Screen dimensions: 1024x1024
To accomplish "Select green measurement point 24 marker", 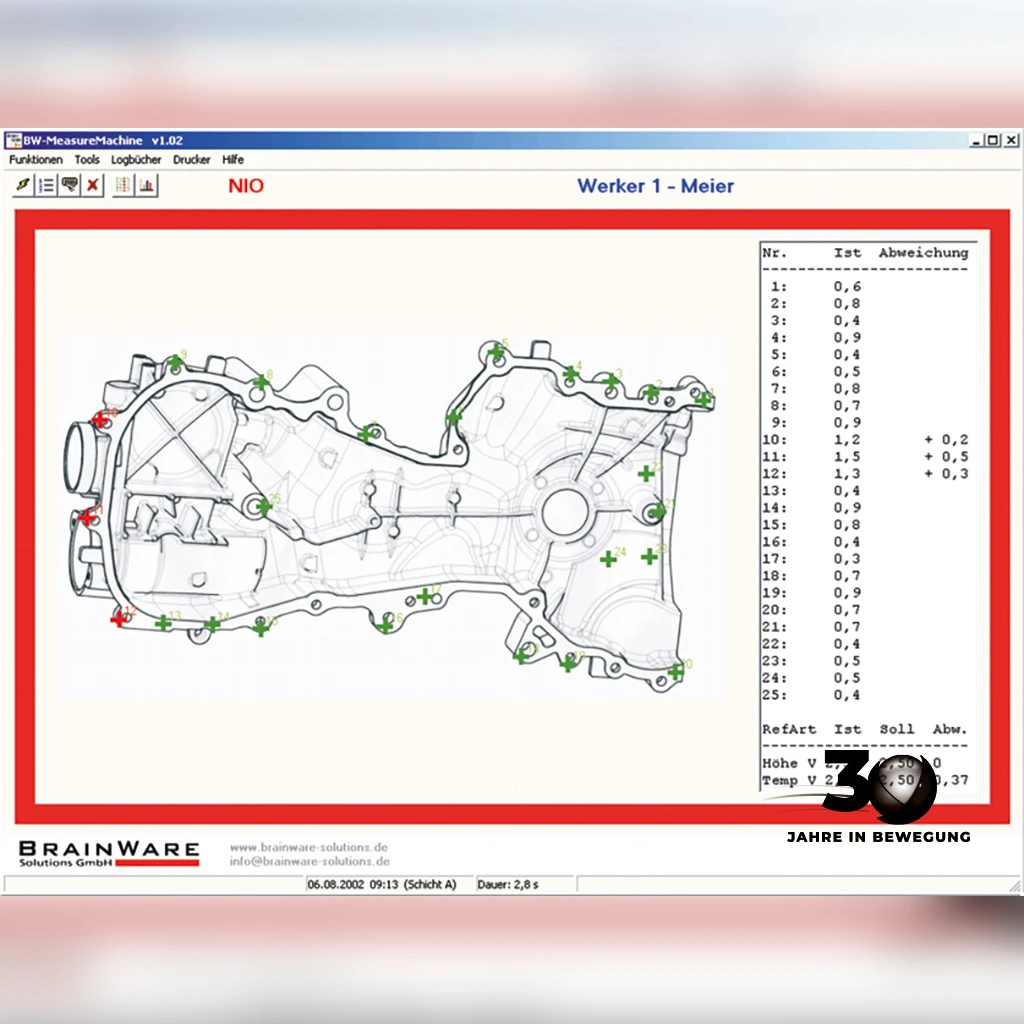I will 608,559.
